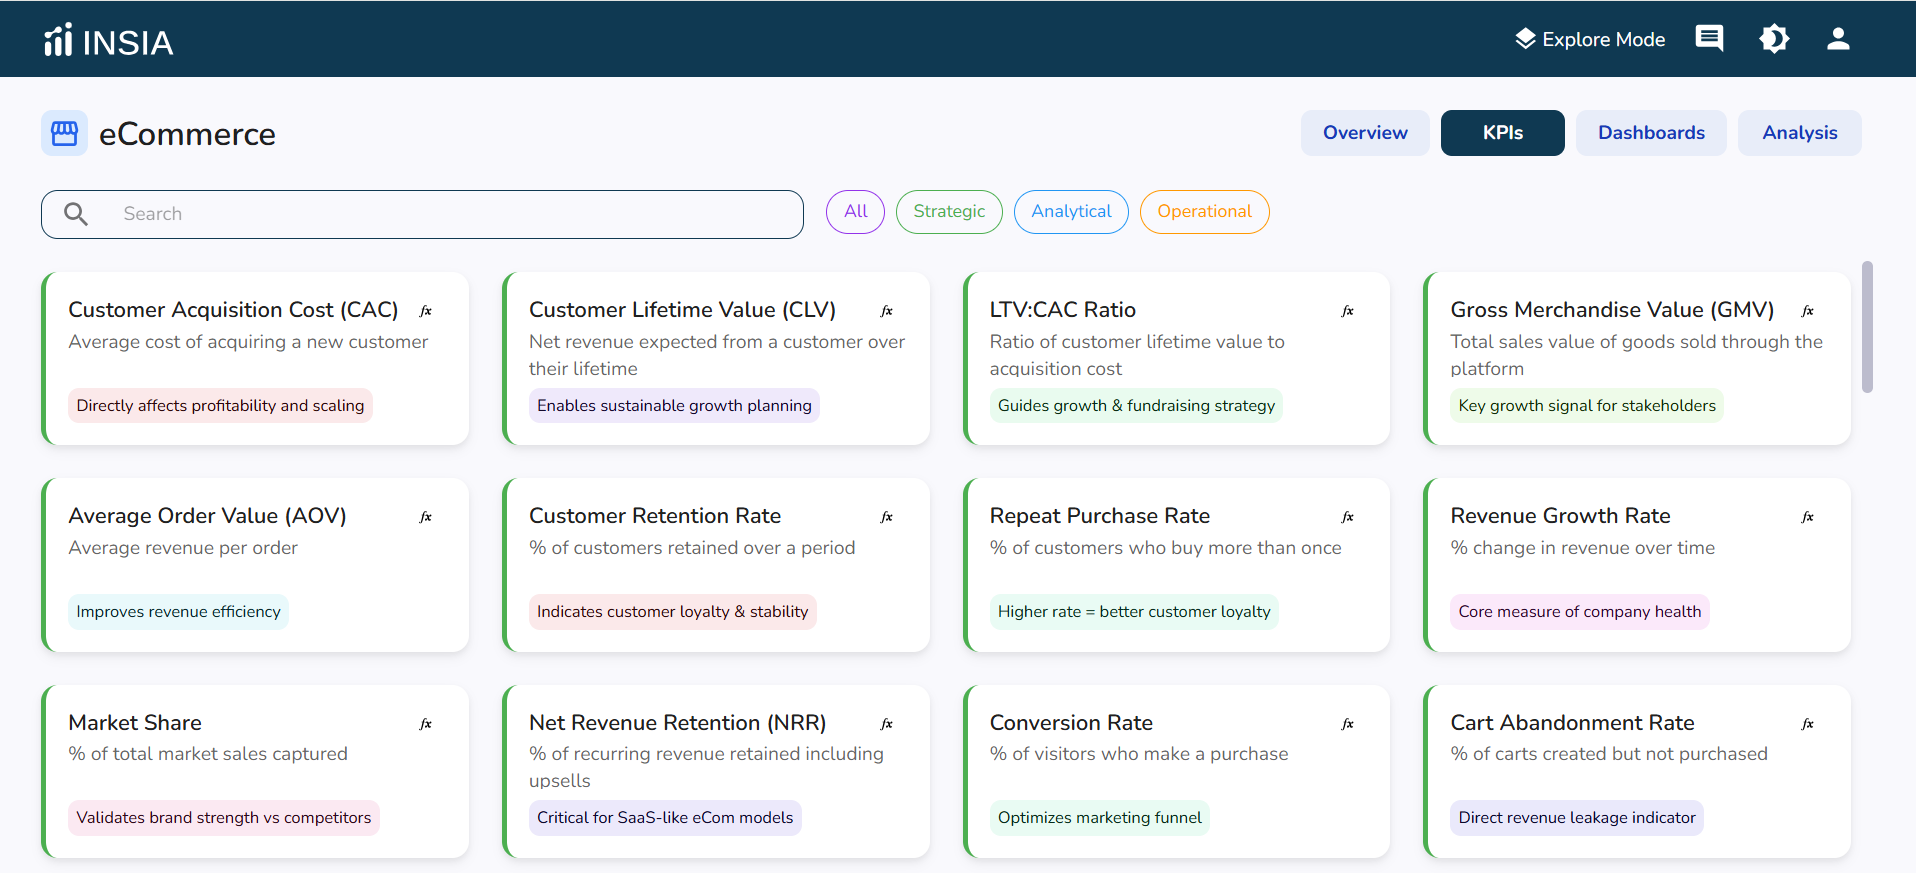
Task: Click the Explore Mode layers icon
Action: [1525, 39]
